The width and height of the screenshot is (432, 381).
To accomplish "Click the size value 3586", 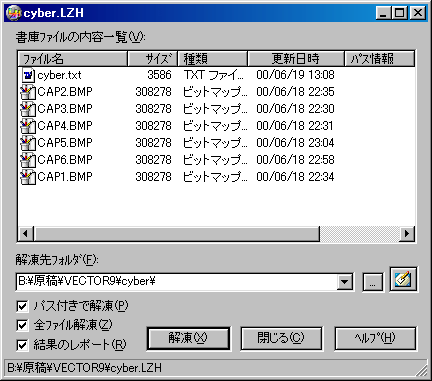I will (x=159, y=75).
